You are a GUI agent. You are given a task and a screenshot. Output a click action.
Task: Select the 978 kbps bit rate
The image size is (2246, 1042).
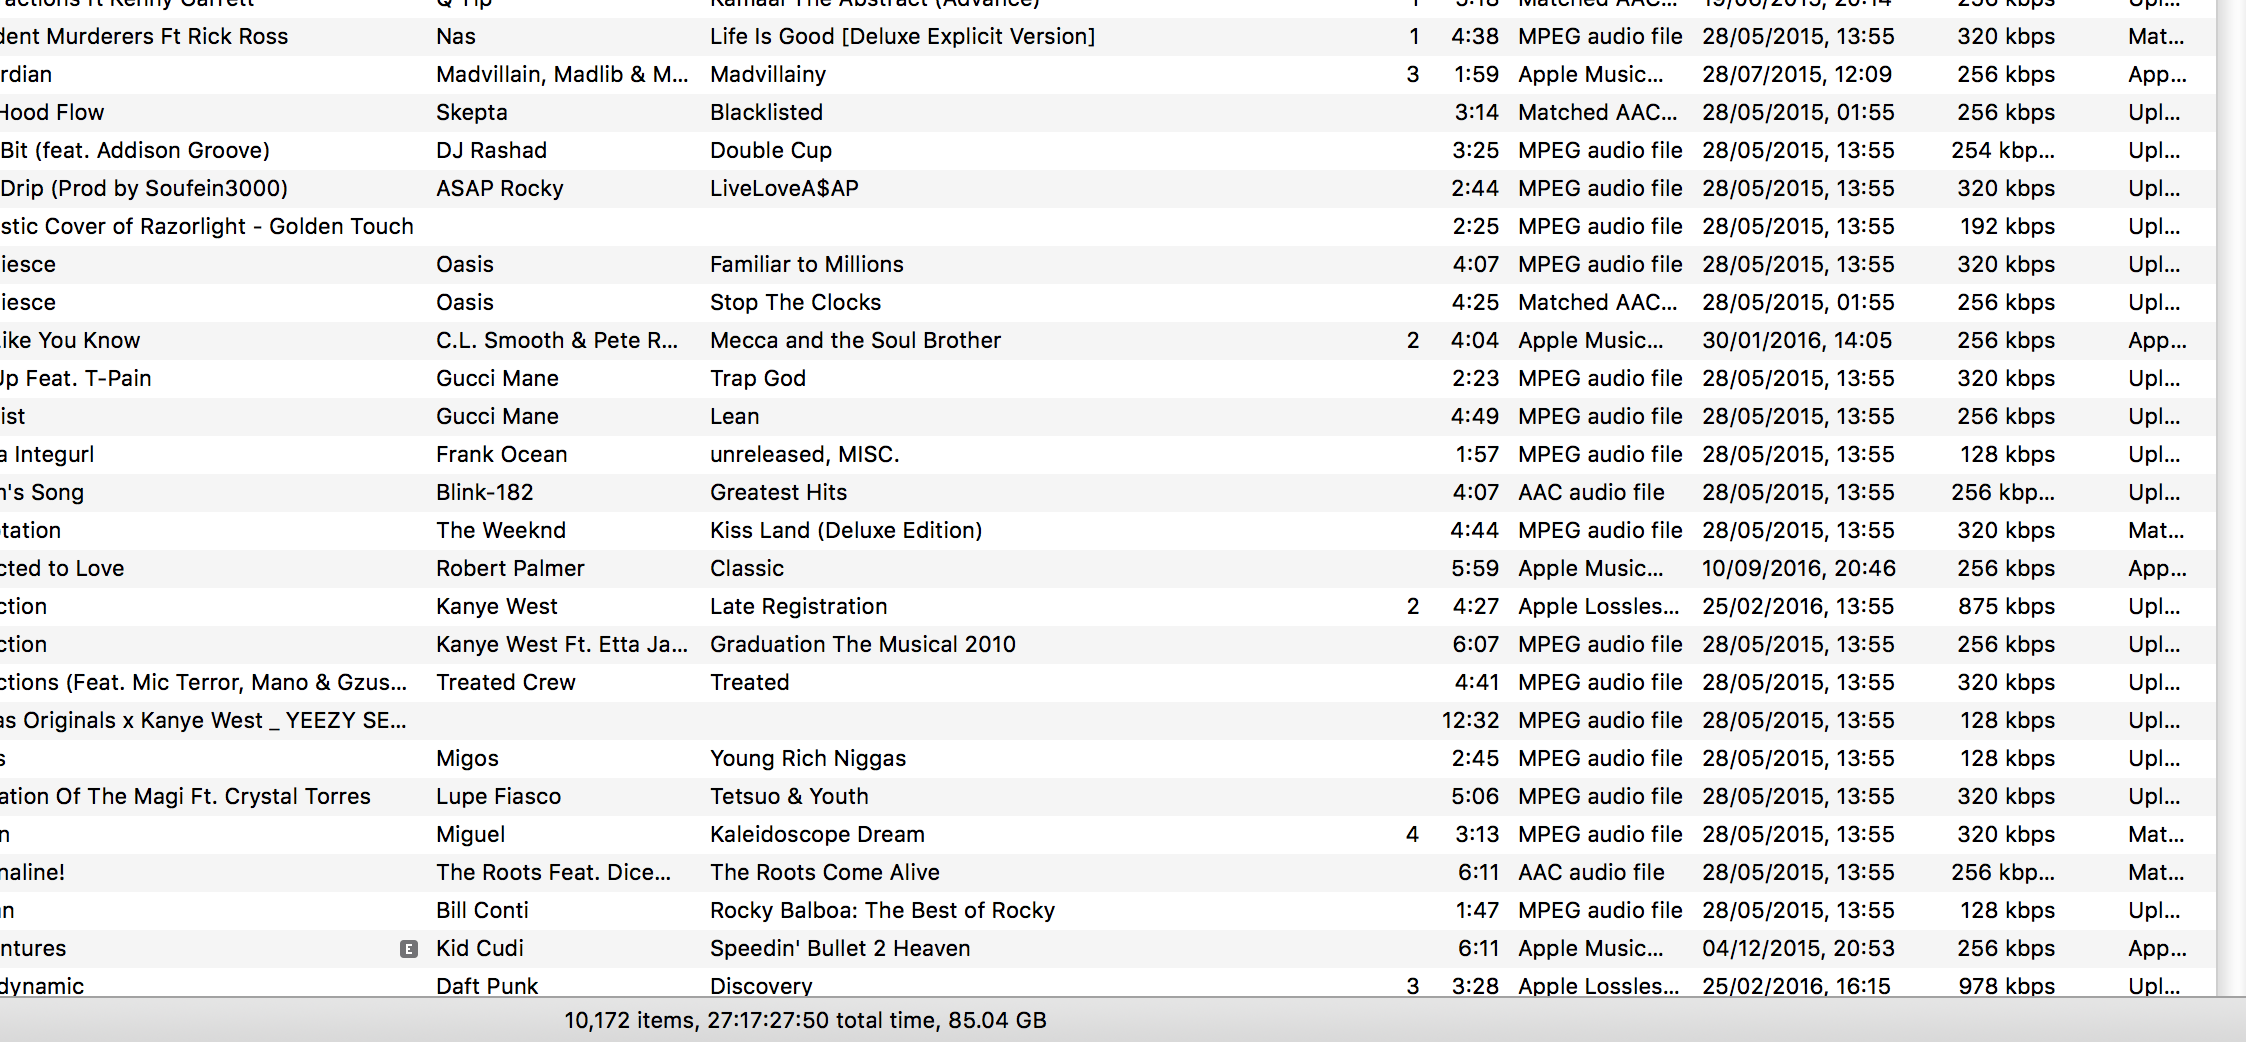tap(2007, 986)
